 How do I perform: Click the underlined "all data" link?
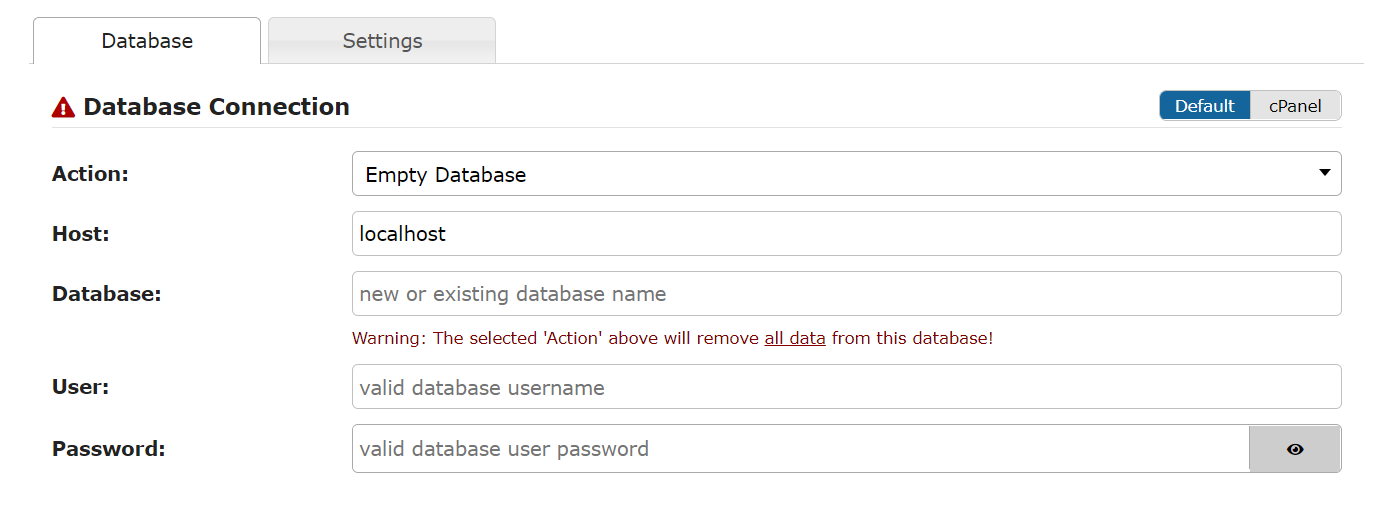(x=795, y=338)
